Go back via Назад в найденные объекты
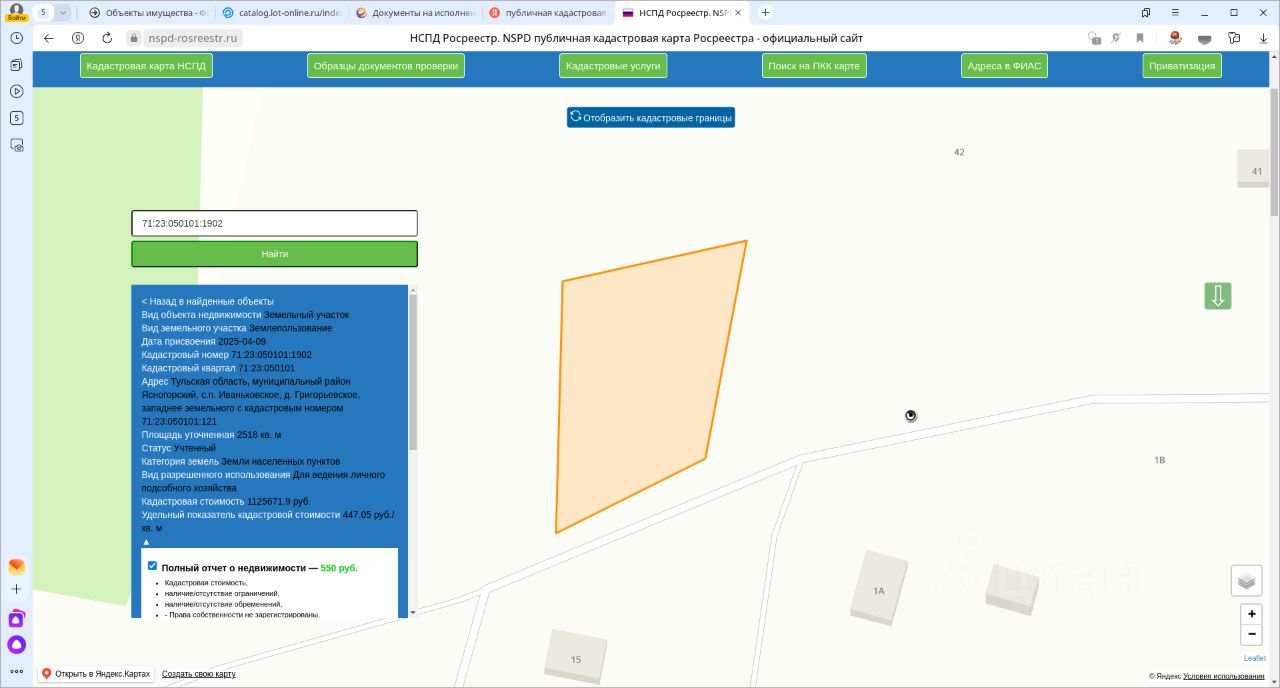Viewport: 1280px width, 688px height. point(207,301)
